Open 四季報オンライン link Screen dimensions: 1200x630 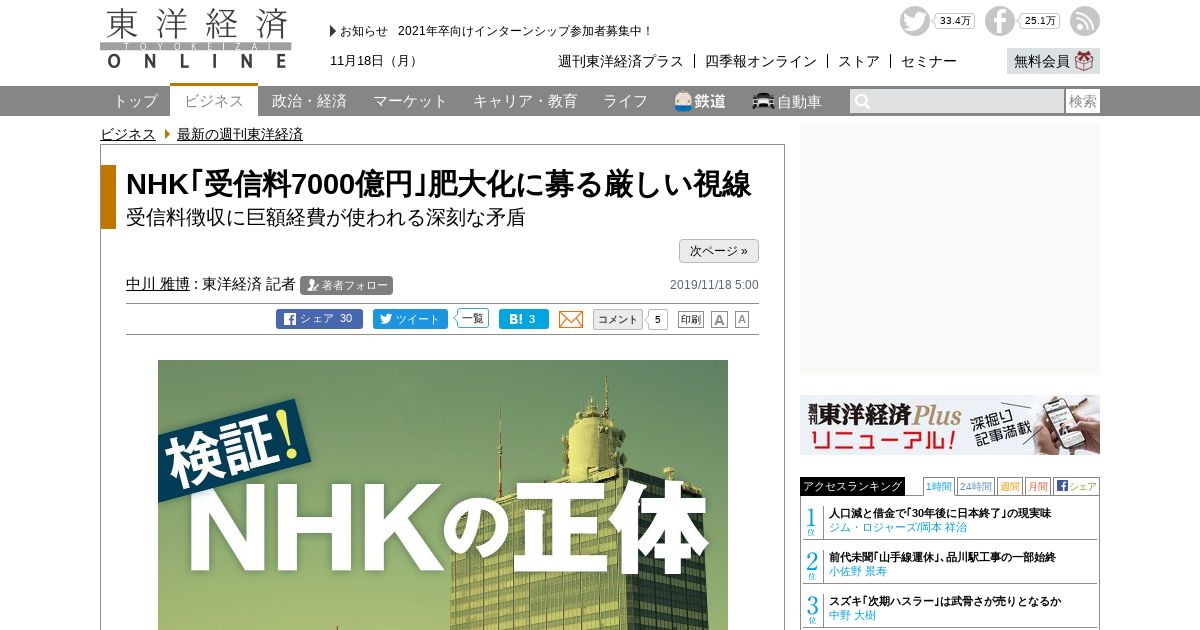[761, 61]
